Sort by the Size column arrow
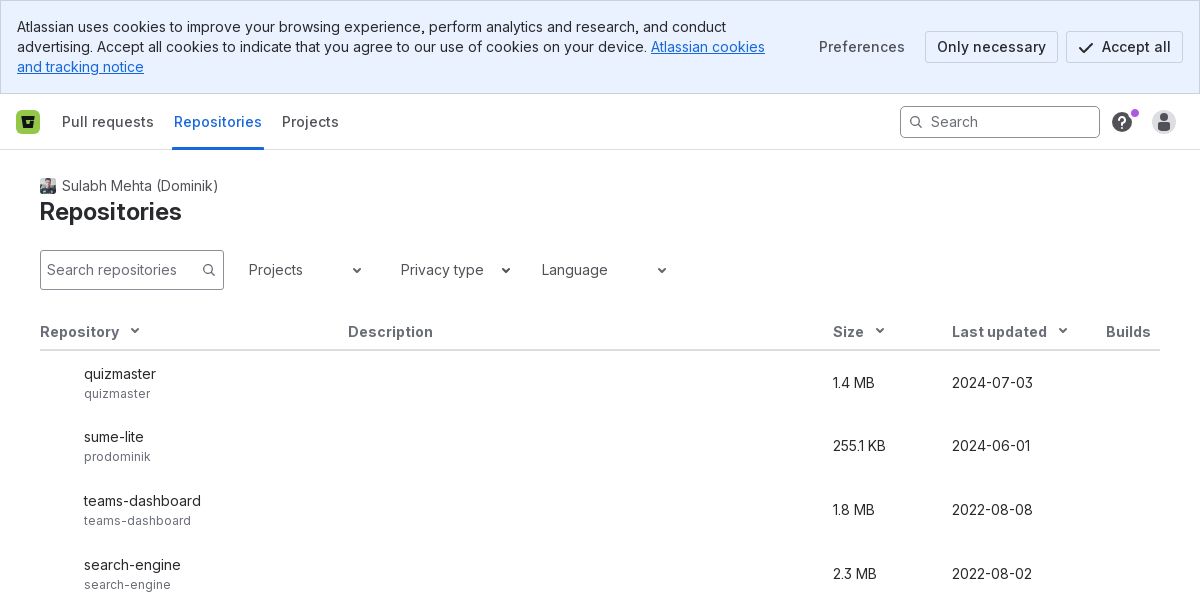 pos(880,331)
